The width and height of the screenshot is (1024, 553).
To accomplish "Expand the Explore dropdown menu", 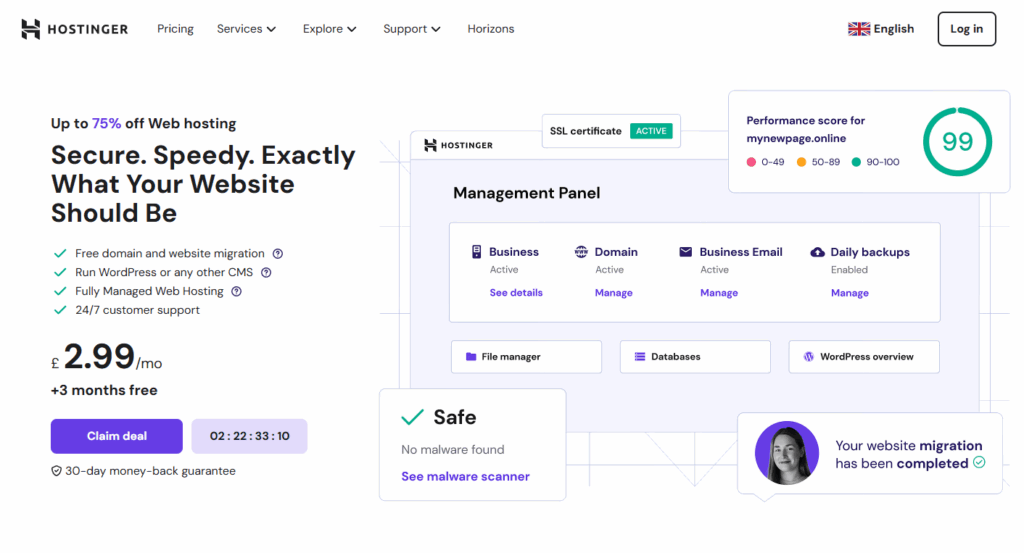I will pos(330,29).
